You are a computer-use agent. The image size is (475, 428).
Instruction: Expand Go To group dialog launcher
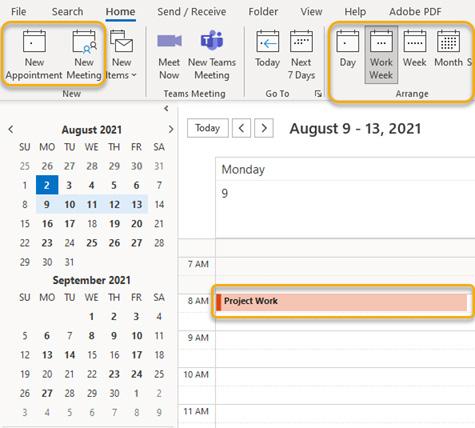pyautogui.click(x=318, y=94)
